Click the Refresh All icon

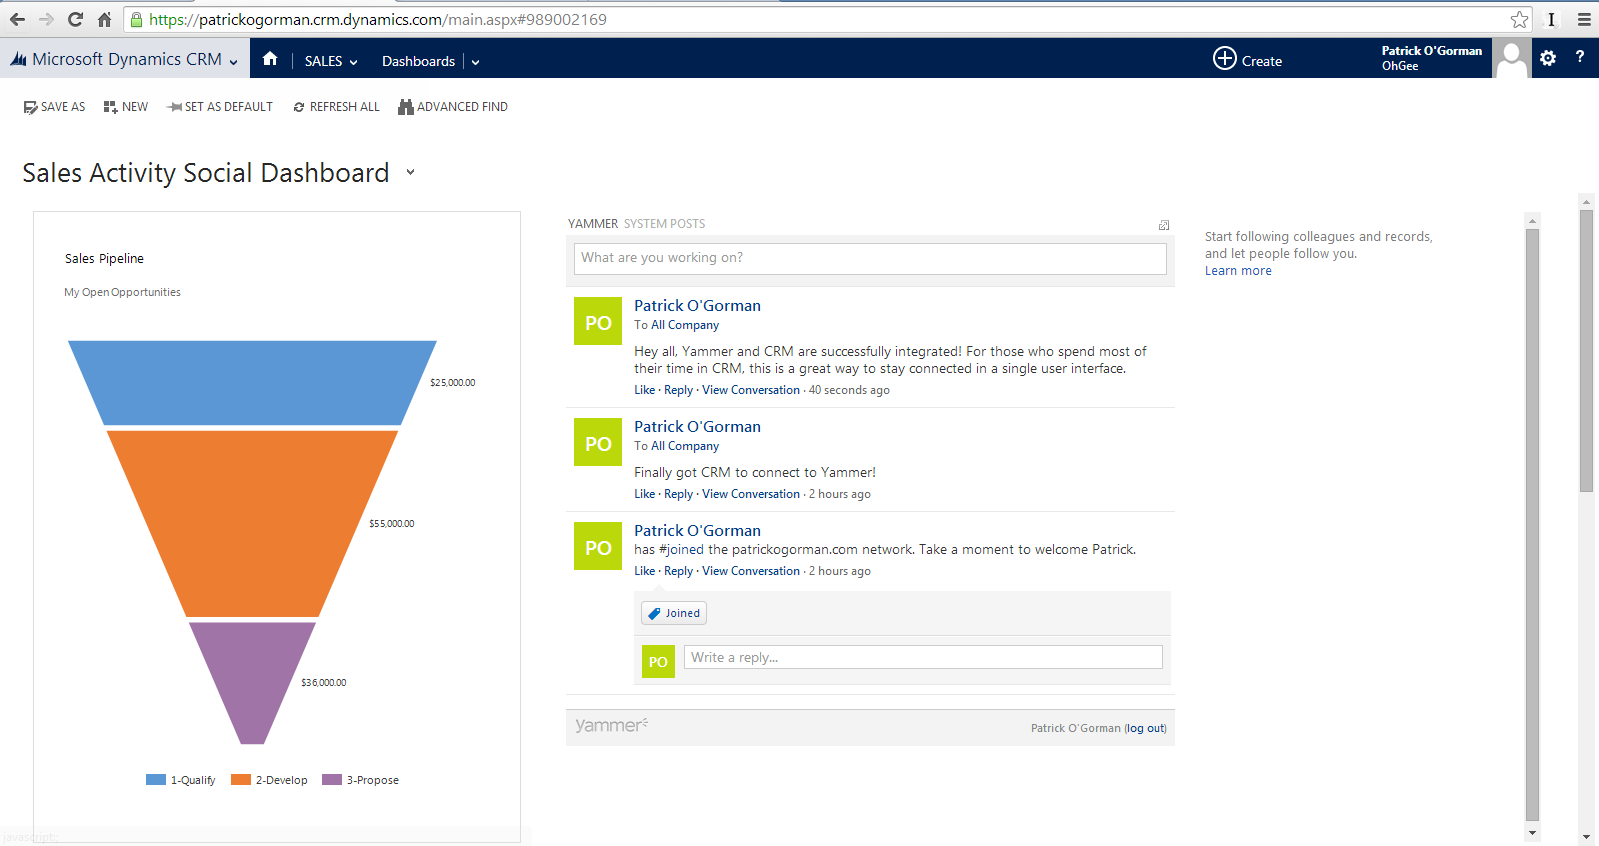coord(299,107)
